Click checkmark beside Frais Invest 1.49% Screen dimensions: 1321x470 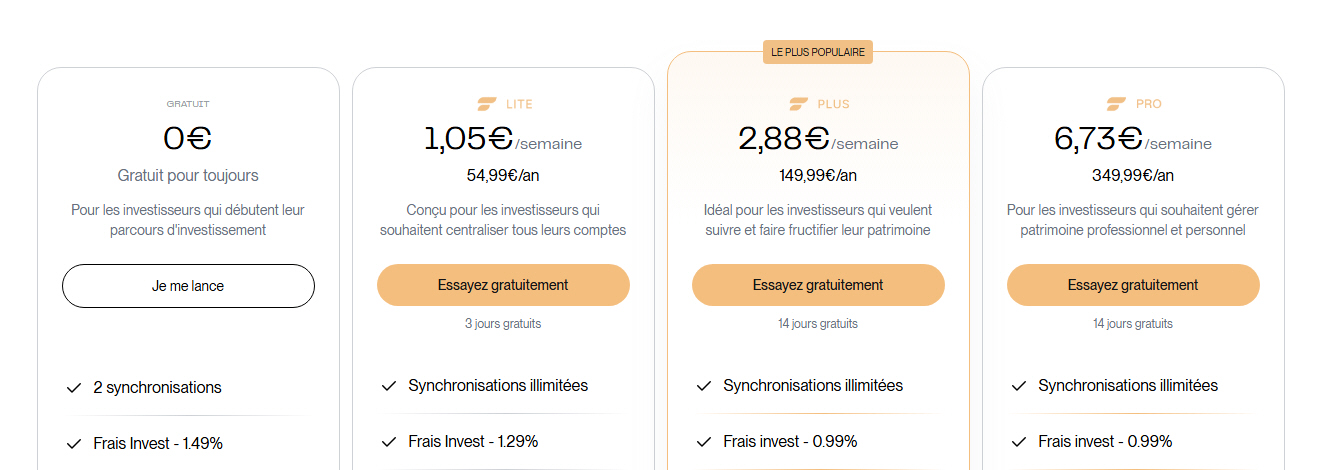tap(73, 444)
